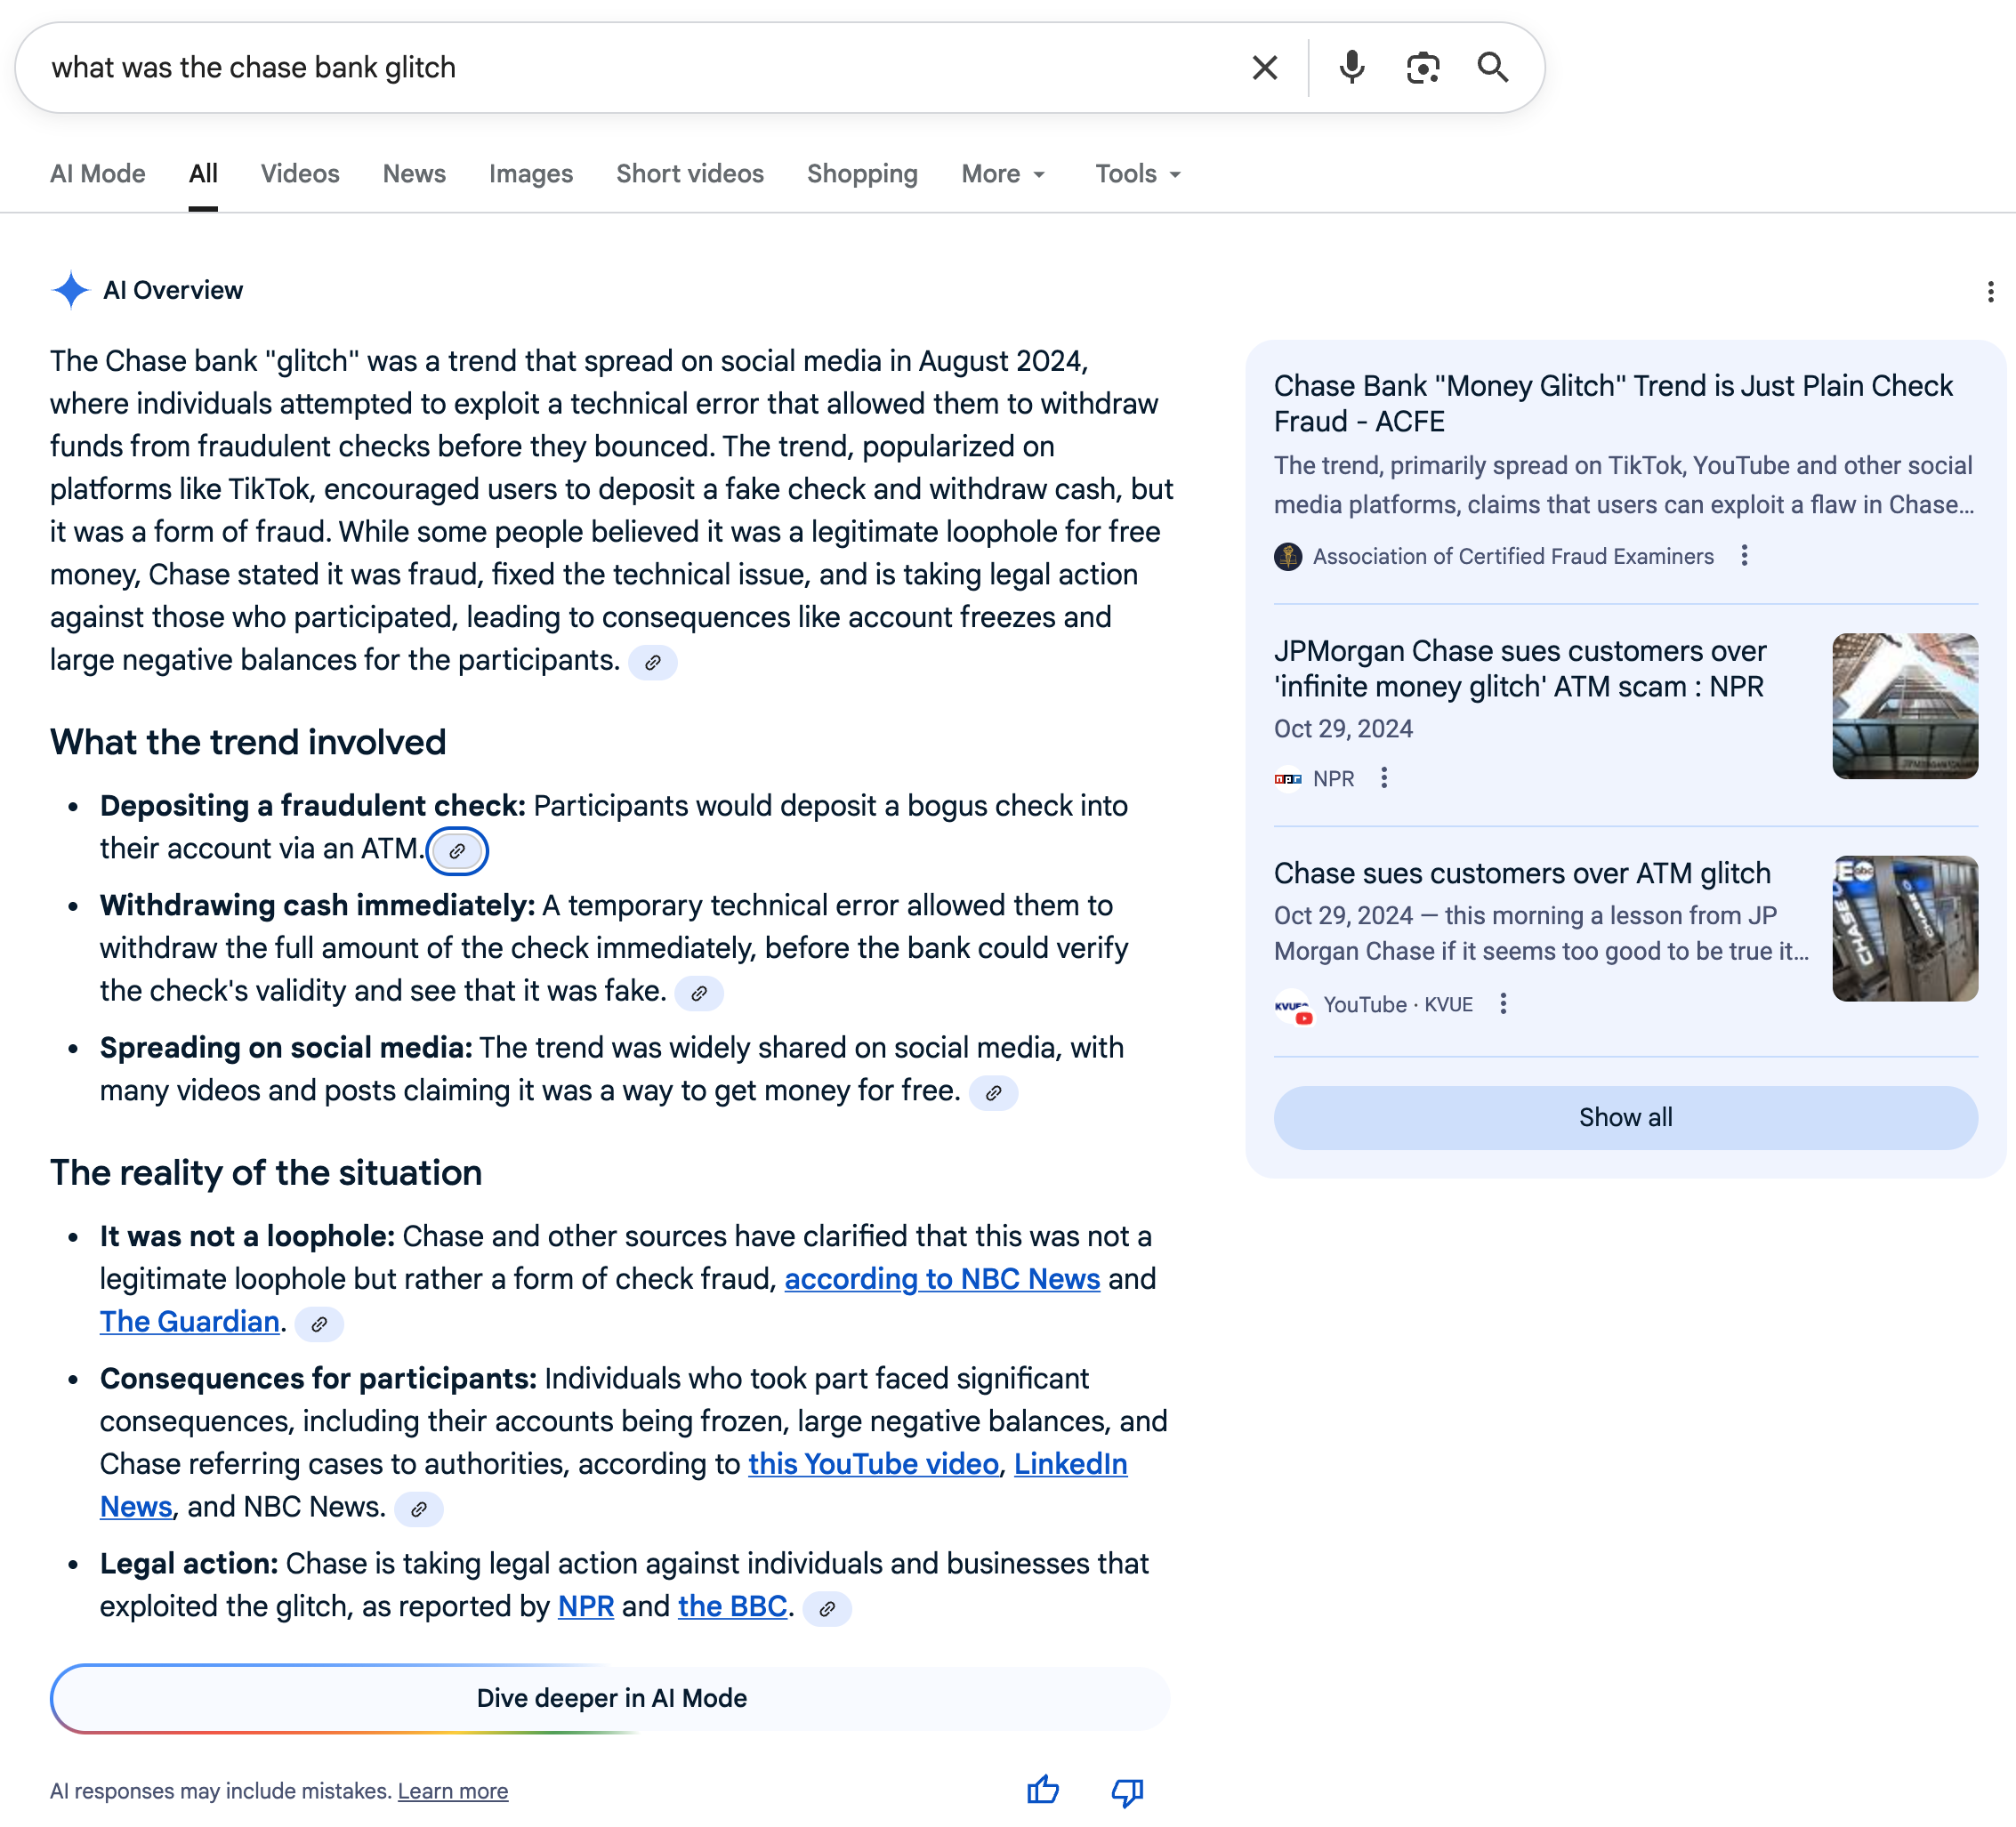
Task: Click the NPR article thumbnail image
Action: click(x=1903, y=706)
